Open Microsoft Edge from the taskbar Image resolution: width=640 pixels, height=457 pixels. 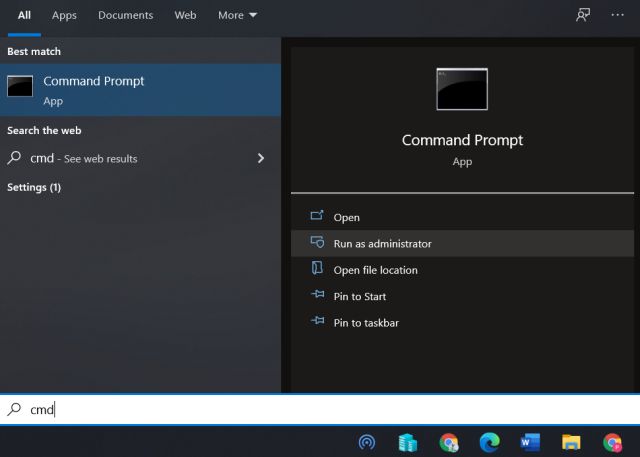point(489,442)
